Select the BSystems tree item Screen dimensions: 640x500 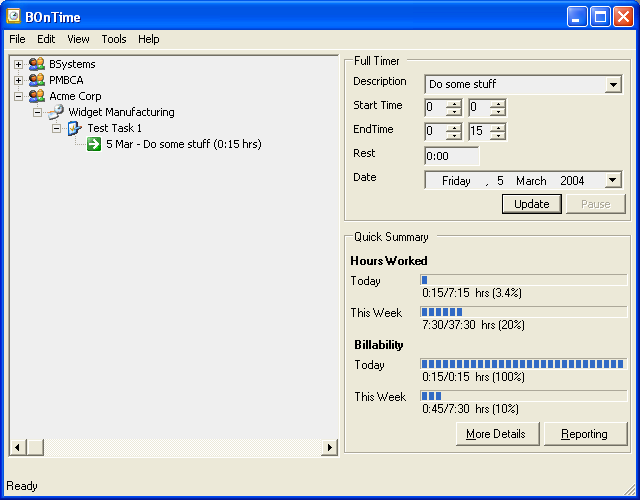click(x=72, y=64)
